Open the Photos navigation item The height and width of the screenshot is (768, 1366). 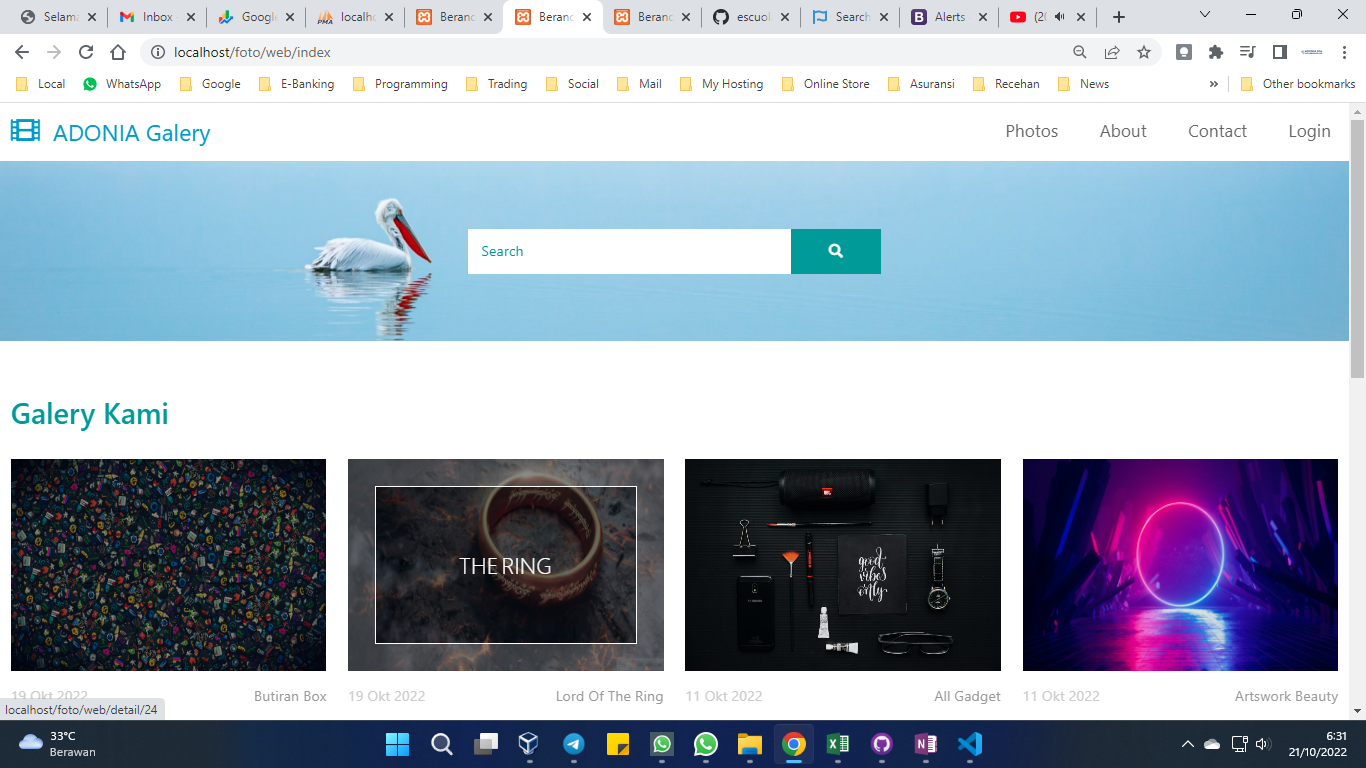click(x=1031, y=131)
